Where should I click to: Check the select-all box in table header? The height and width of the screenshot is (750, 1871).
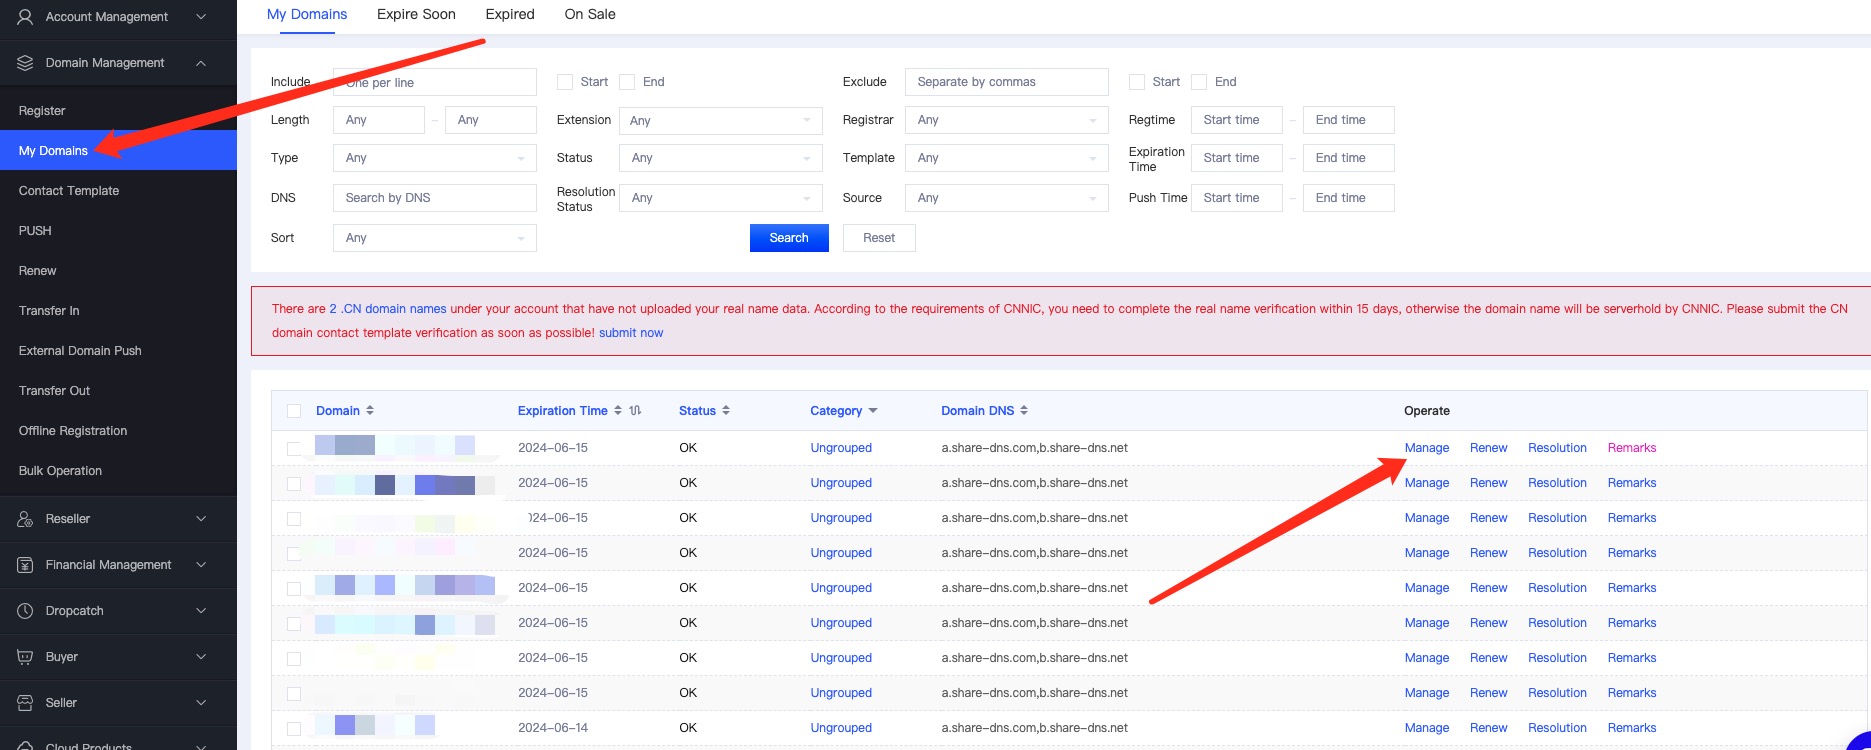point(294,411)
